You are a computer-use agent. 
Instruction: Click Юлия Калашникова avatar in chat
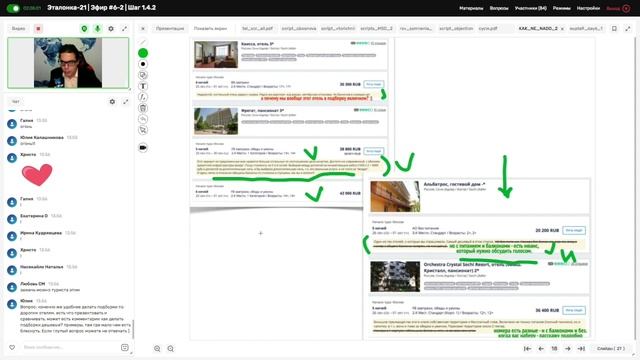tap(12, 141)
